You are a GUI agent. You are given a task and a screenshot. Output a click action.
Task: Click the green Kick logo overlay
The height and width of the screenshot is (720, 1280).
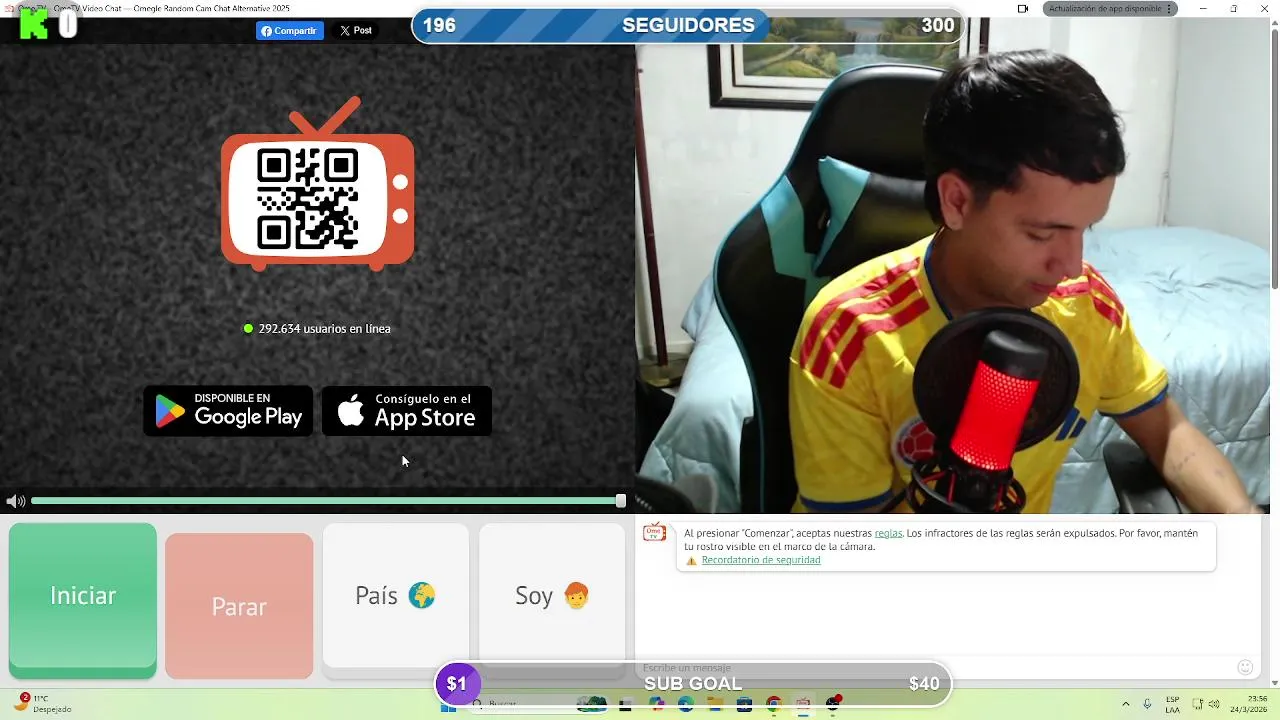(x=33, y=24)
